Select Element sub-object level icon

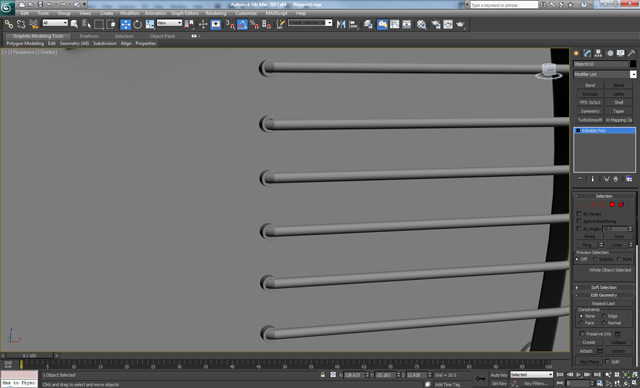click(x=621, y=204)
